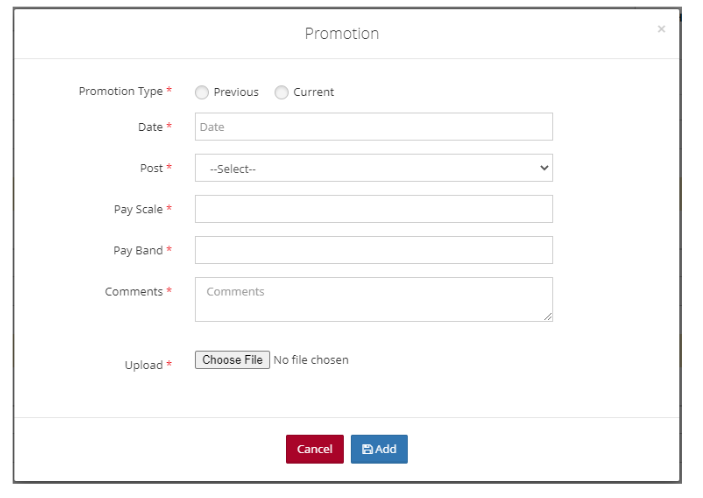Click into the Pay Band field
Viewport: 703px width, 498px height.
373,250
